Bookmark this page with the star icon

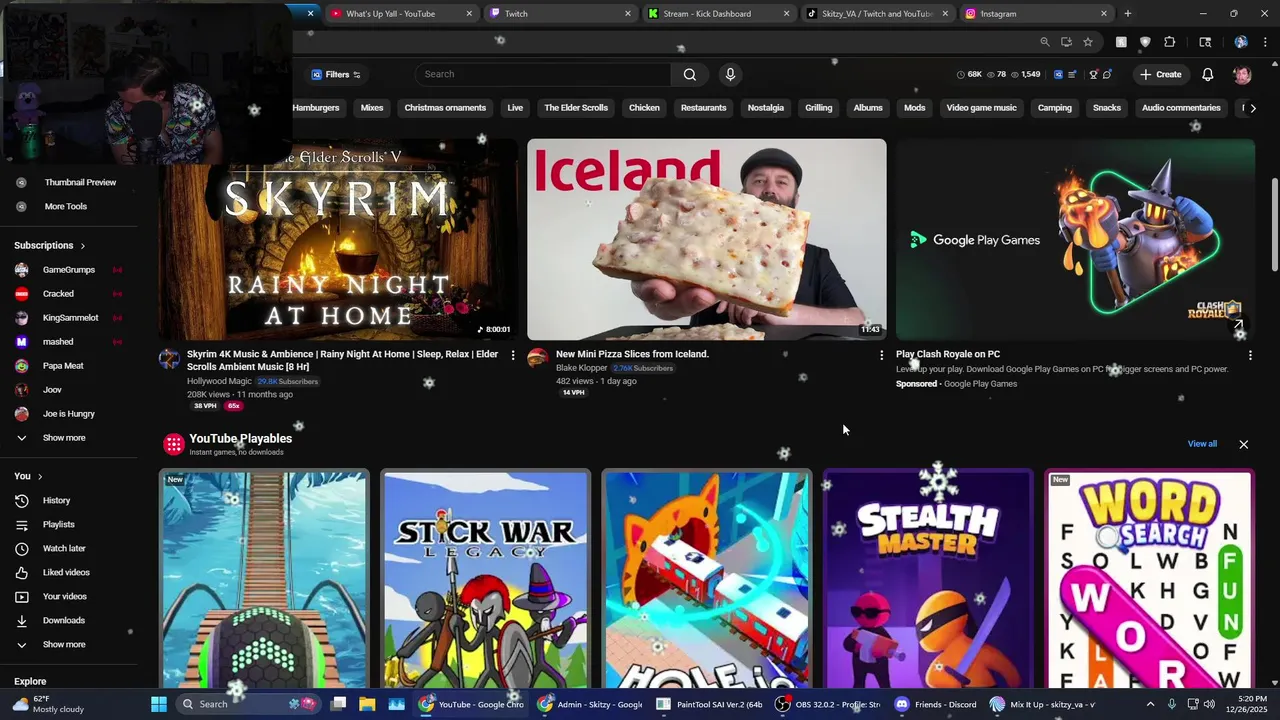[x=1088, y=42]
